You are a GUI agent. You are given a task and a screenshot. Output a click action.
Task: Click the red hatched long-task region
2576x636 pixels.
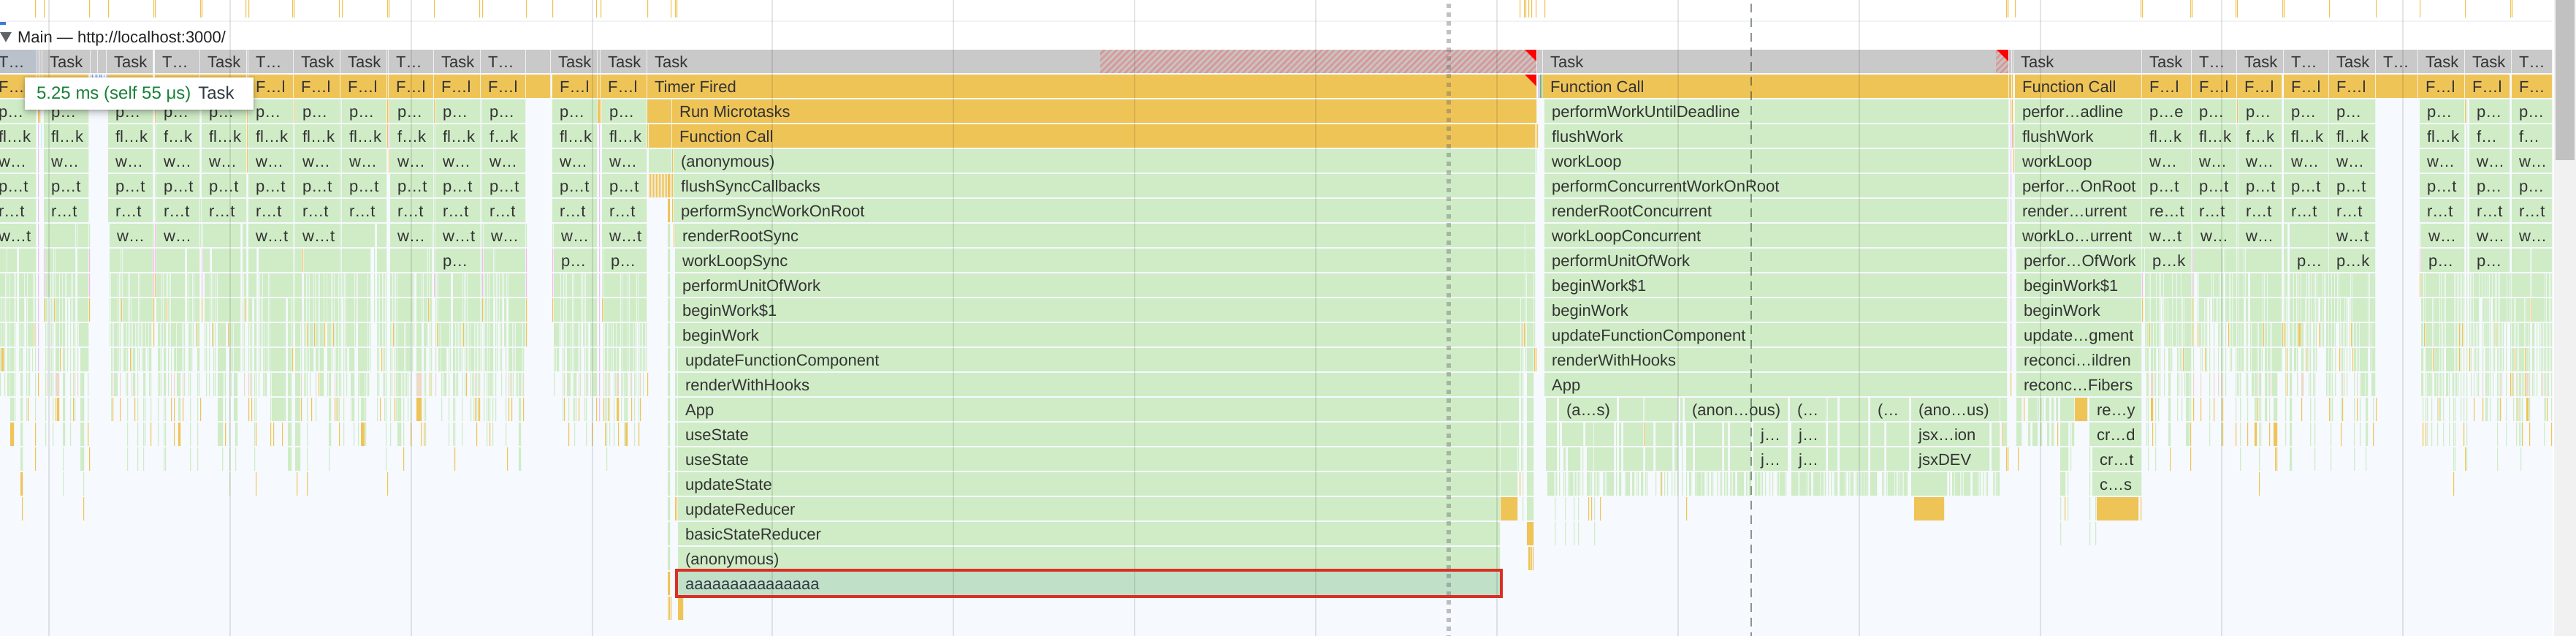[1300, 62]
